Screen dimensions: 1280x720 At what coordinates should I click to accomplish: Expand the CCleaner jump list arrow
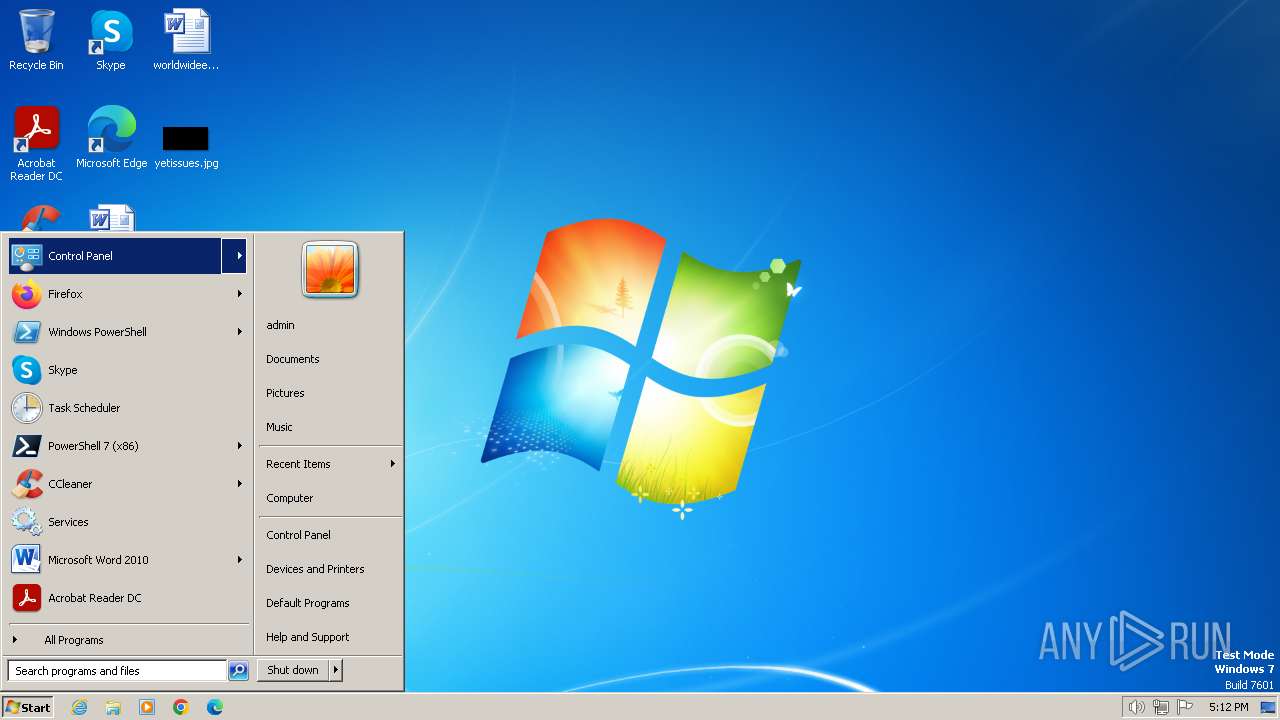point(239,484)
